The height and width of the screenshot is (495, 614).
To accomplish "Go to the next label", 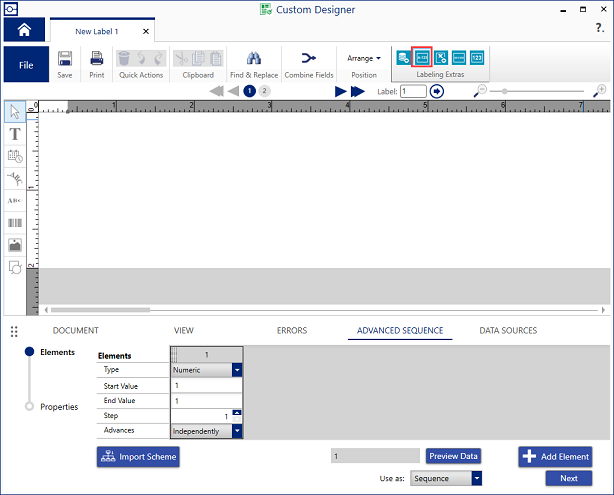I will [341, 91].
